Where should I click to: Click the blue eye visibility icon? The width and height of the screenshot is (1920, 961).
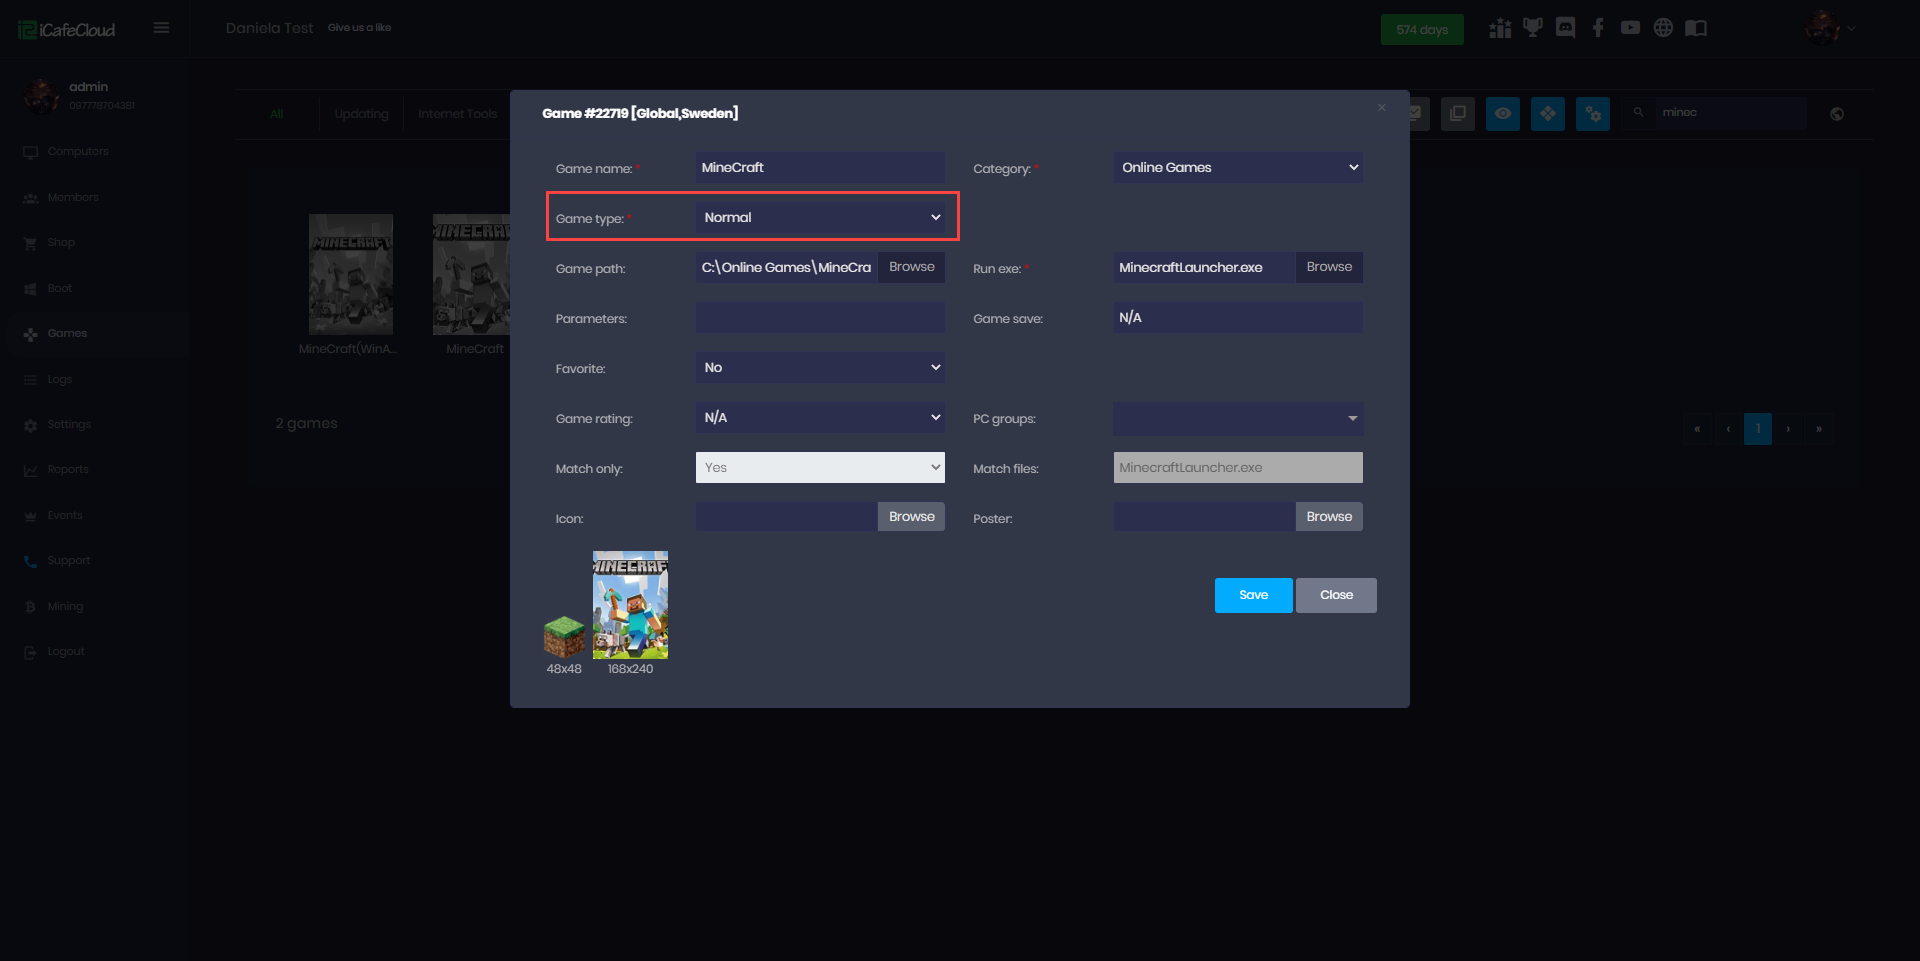point(1502,114)
